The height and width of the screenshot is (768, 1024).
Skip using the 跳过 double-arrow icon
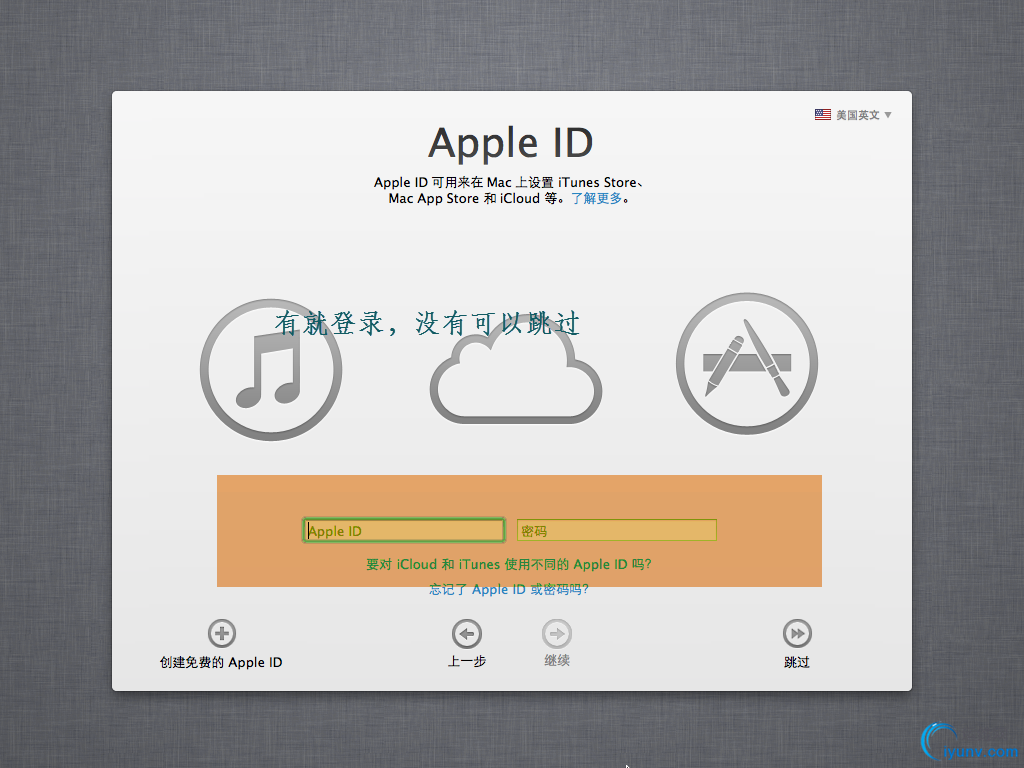coord(797,633)
